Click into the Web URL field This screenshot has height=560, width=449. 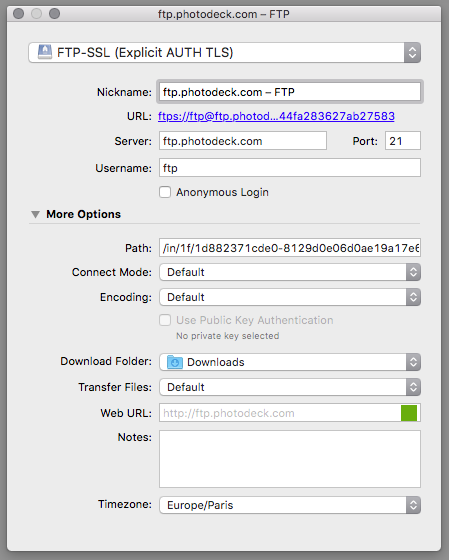pyautogui.click(x=280, y=413)
